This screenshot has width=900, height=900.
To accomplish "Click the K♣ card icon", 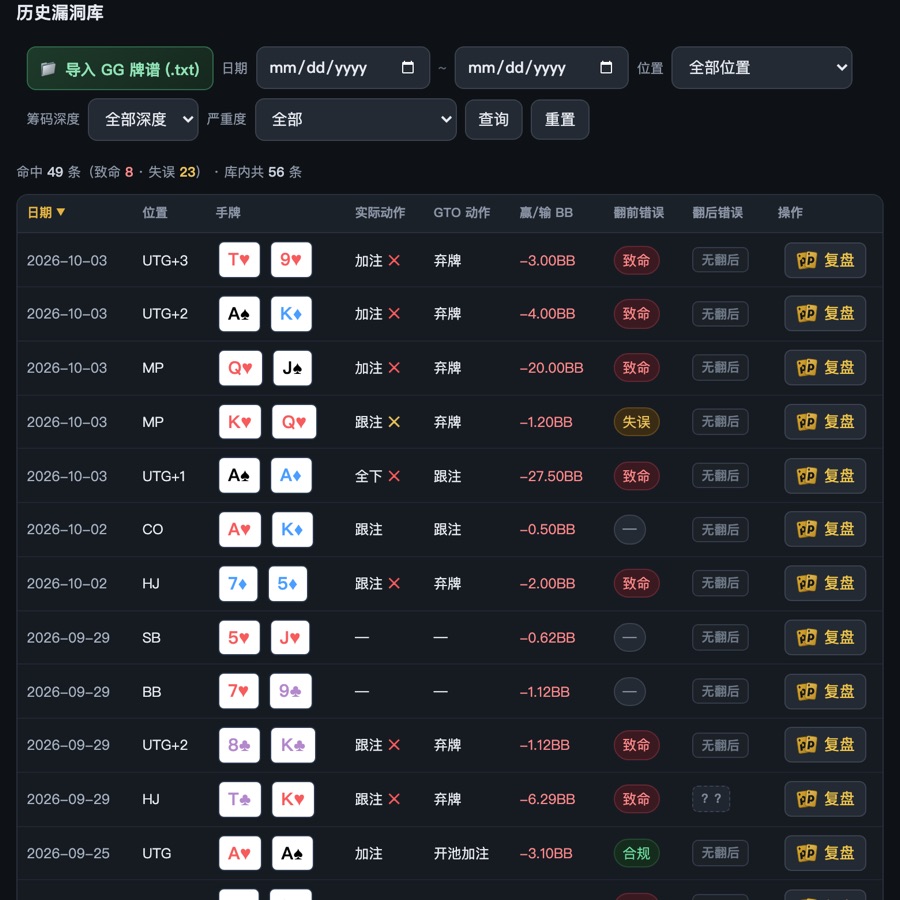I will (293, 745).
